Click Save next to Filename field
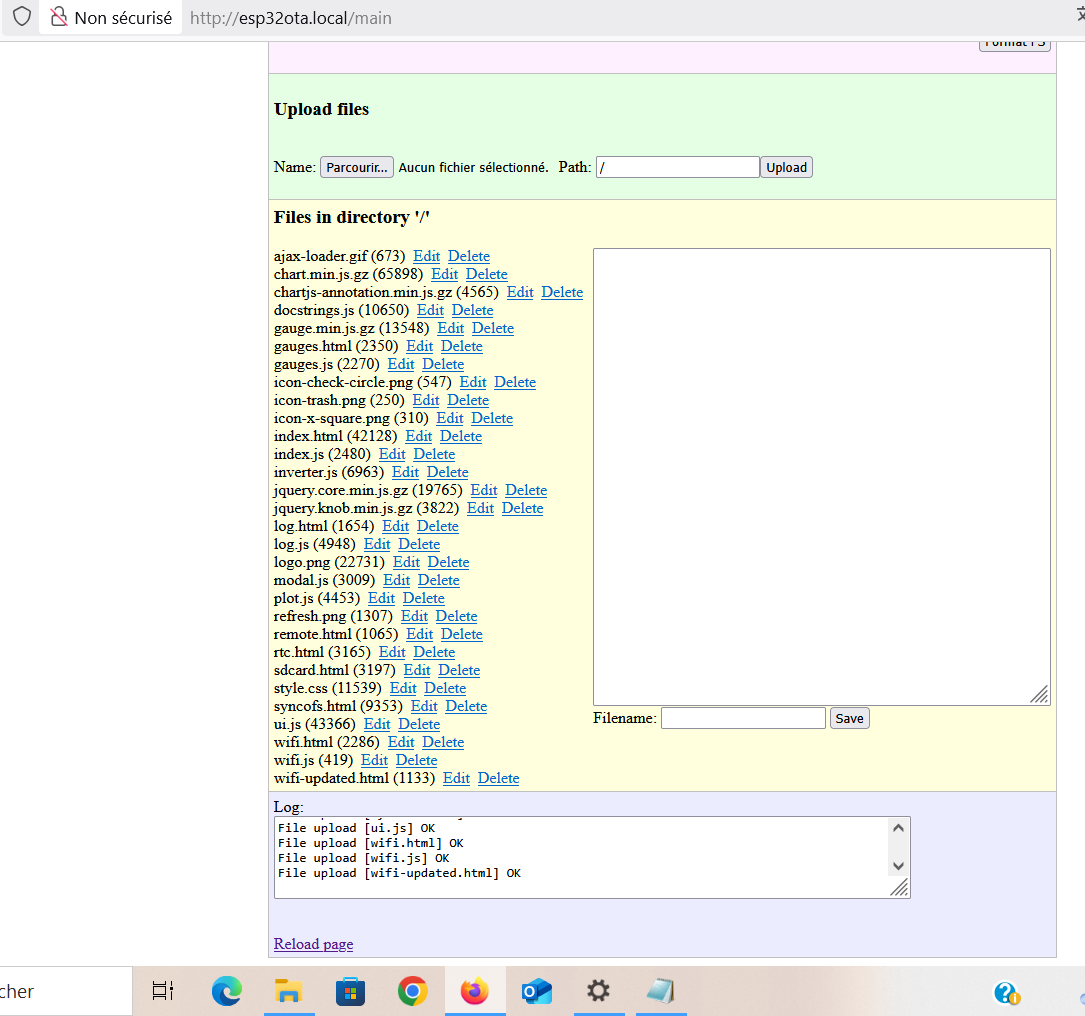Screen dimensions: 1085x1016 click(x=849, y=718)
